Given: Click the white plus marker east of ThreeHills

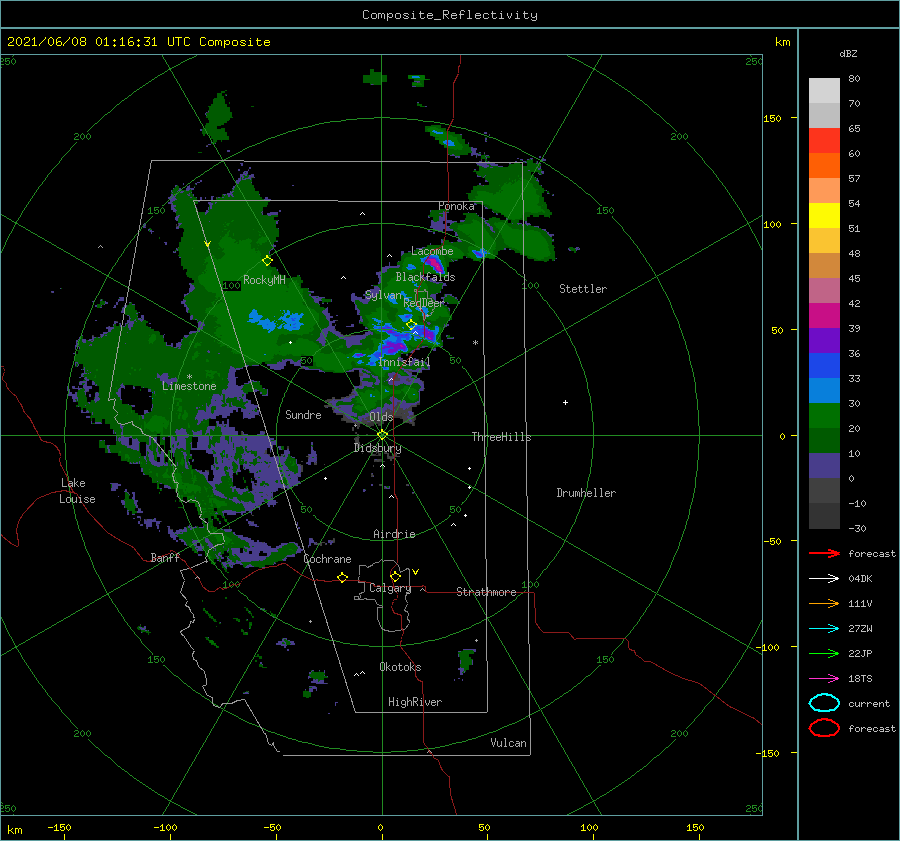Looking at the screenshot, I should (x=565, y=402).
